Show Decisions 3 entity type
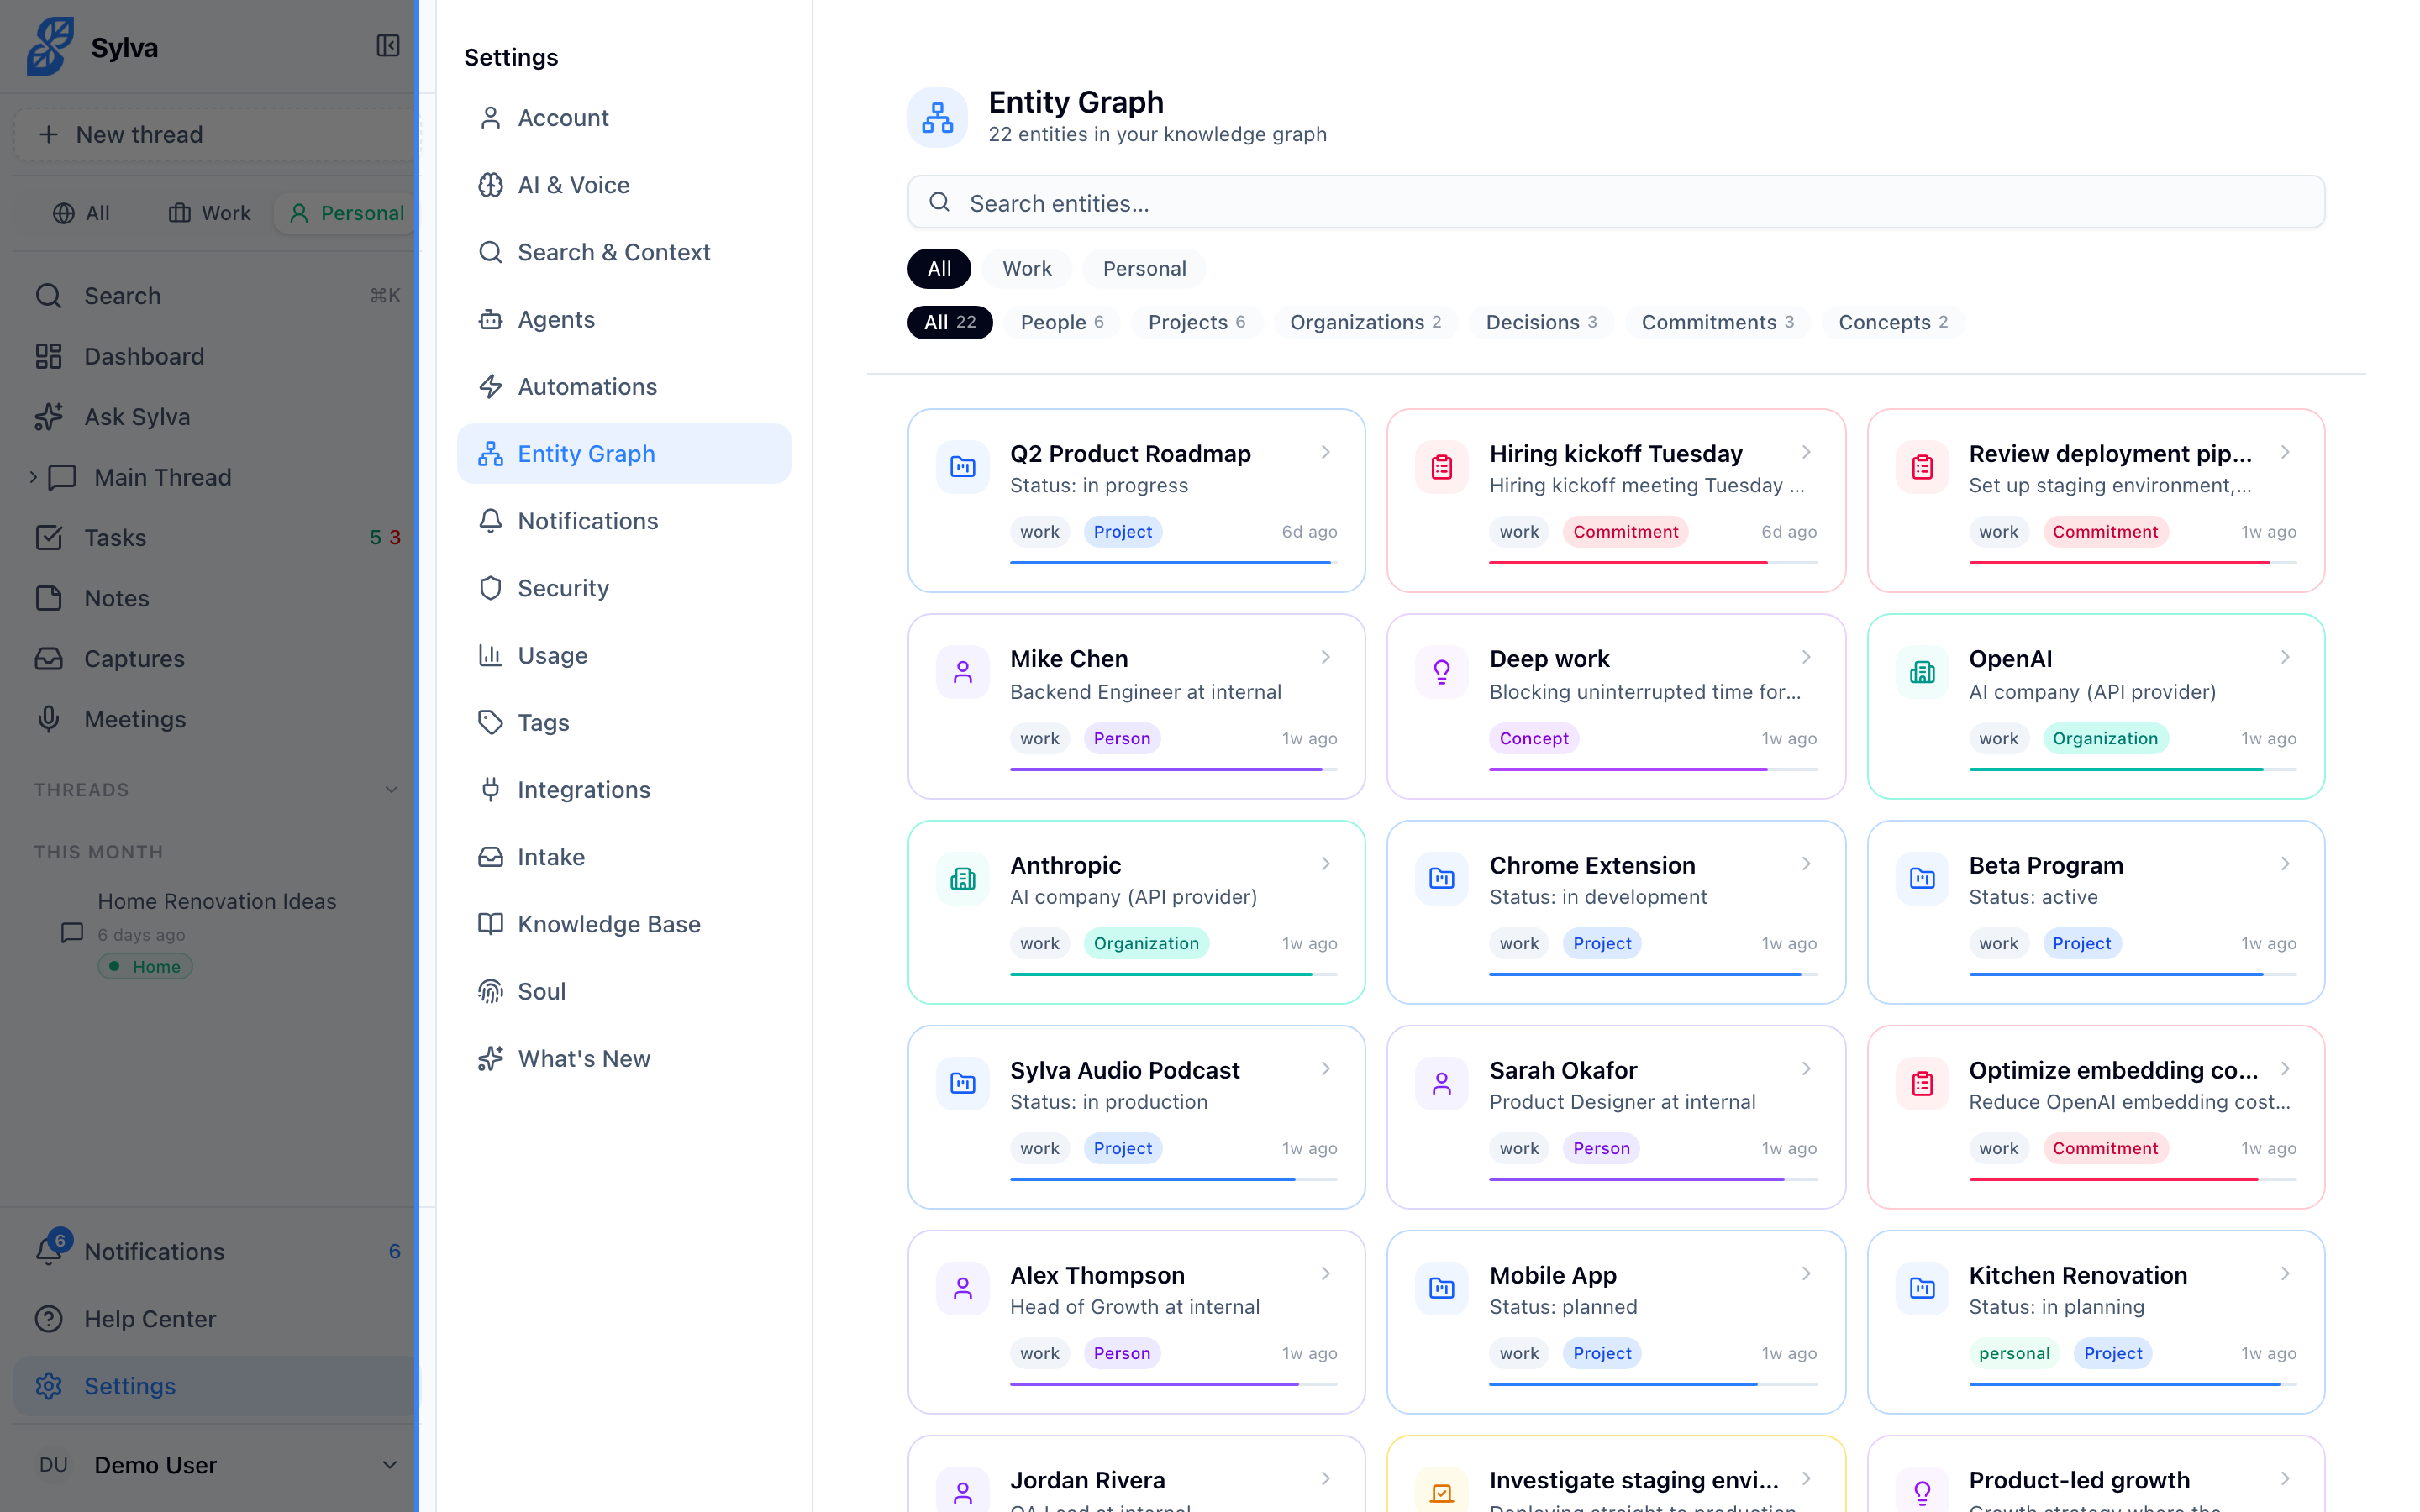 [1541, 322]
